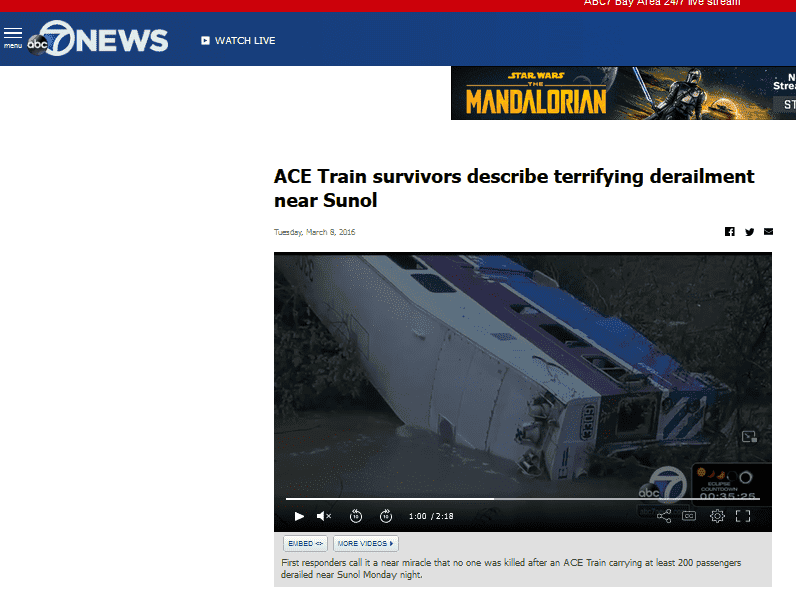Unmute the video sound
796x591 pixels.
tap(323, 516)
